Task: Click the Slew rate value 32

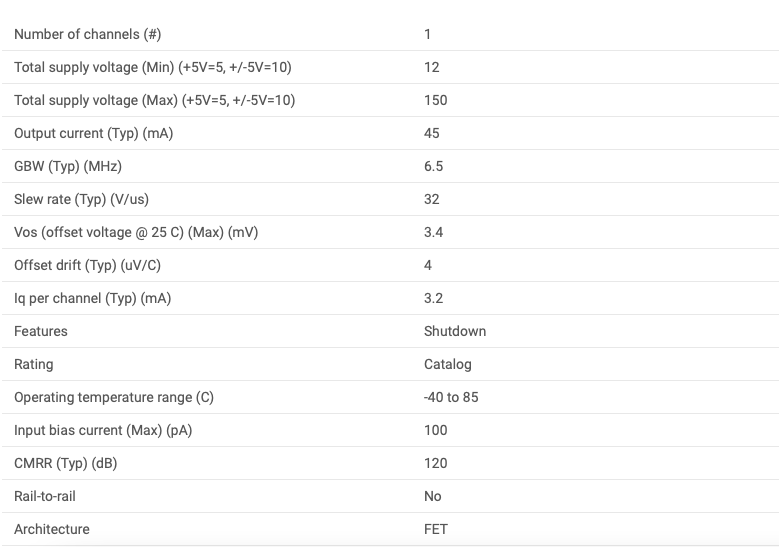Action: pyautogui.click(x=432, y=199)
